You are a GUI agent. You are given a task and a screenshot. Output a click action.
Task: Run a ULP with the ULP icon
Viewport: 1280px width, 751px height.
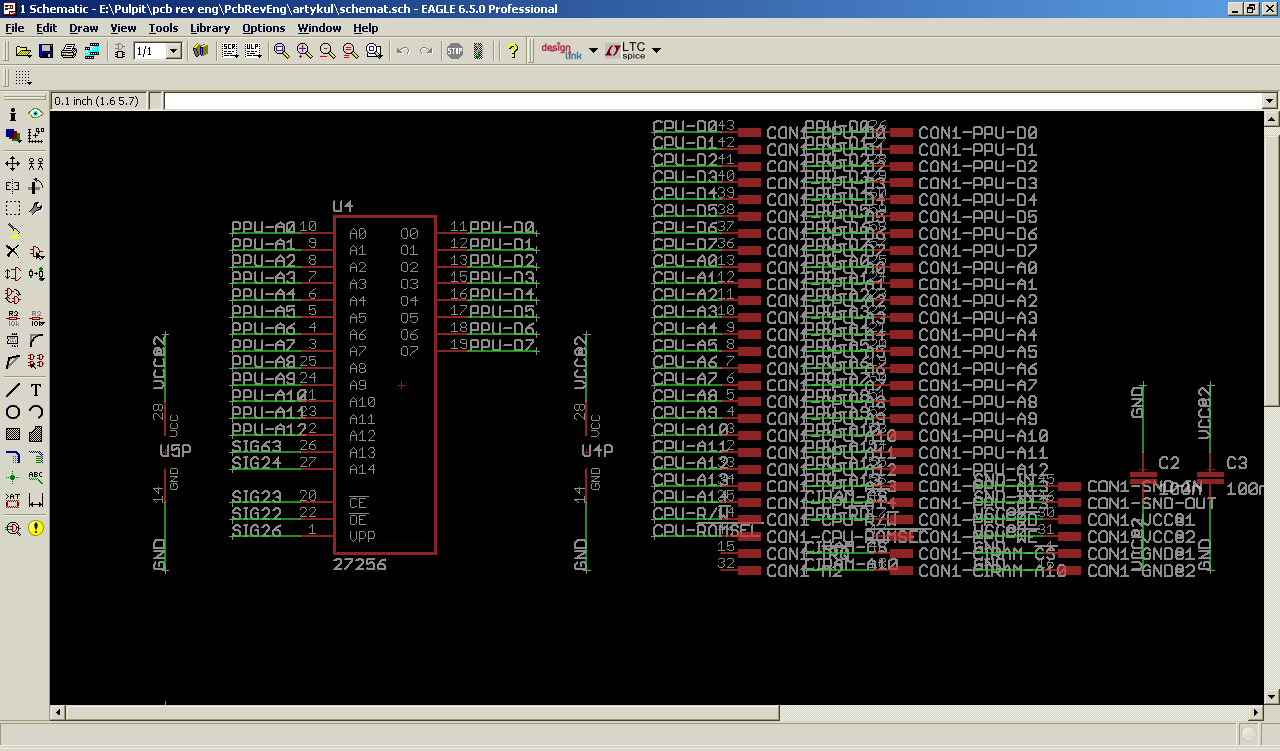point(253,51)
